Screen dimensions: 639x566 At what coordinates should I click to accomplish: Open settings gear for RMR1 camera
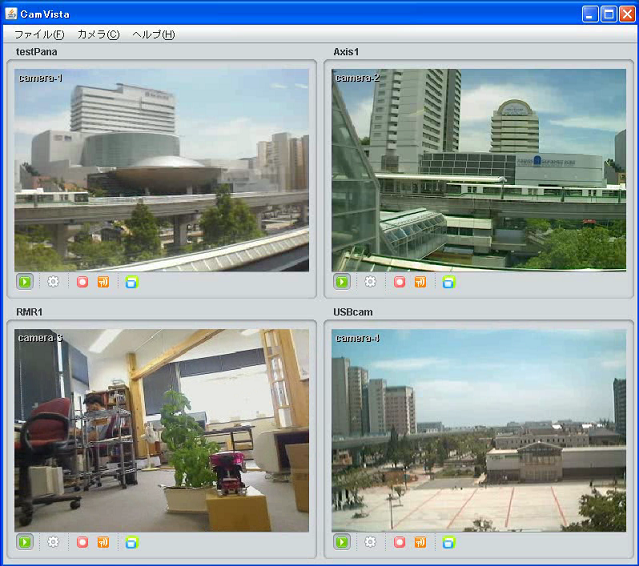54,542
